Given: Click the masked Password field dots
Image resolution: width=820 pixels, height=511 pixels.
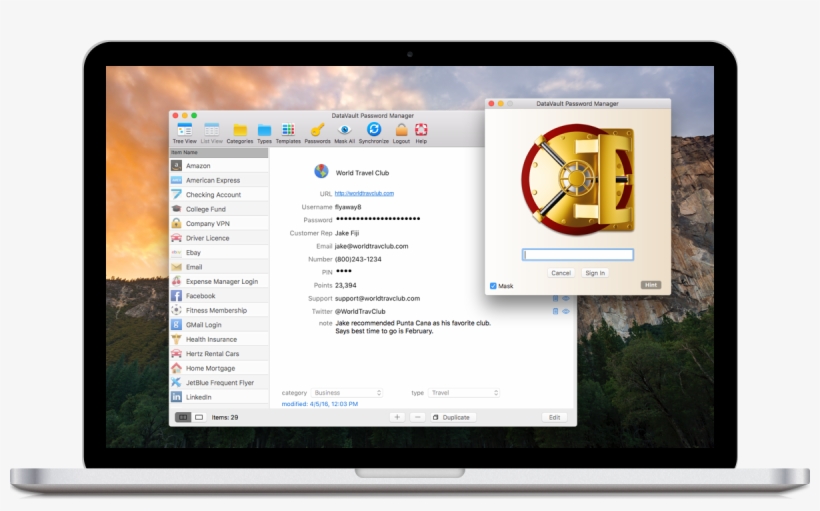Looking at the screenshot, I should [378, 219].
